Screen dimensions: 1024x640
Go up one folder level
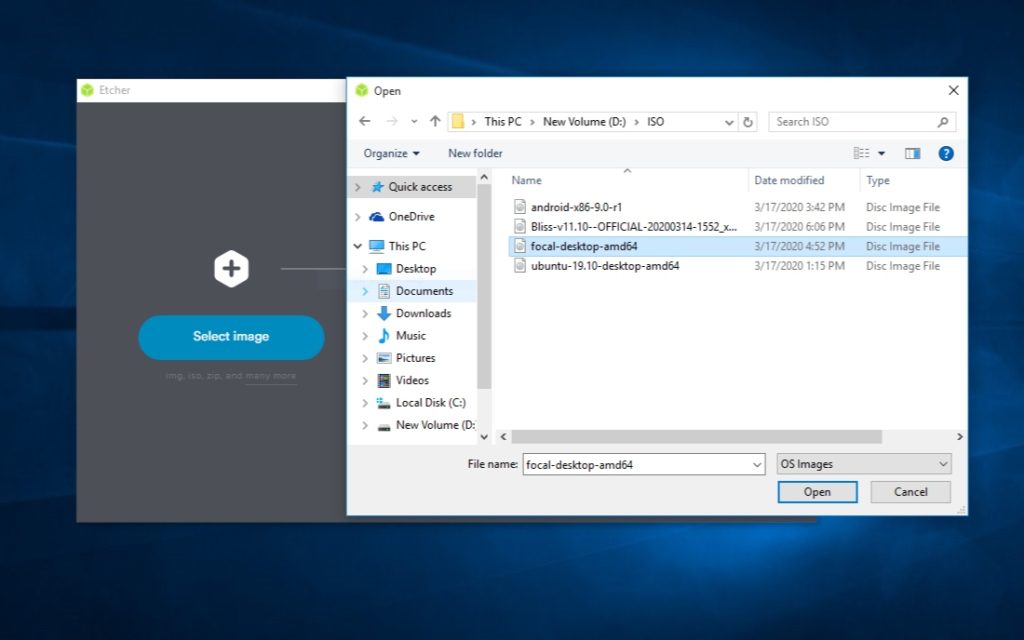[435, 121]
